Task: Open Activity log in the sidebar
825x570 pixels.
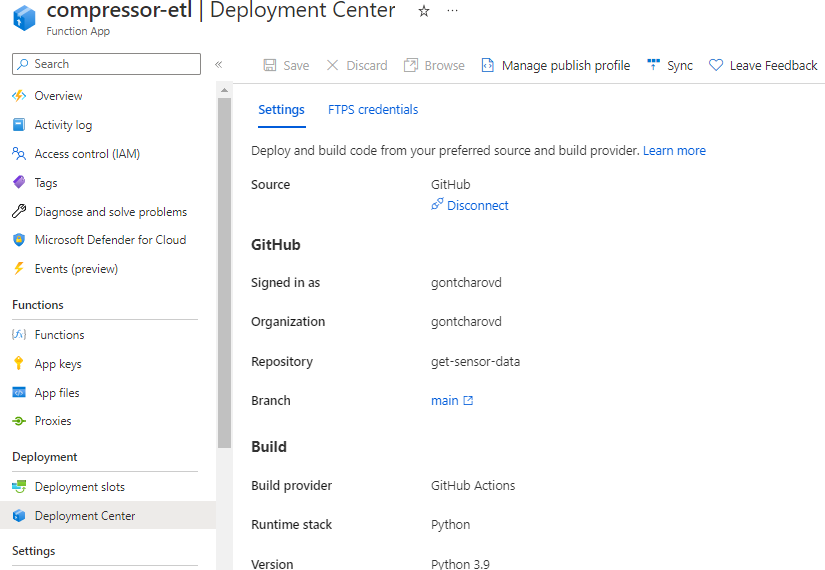Action: pos(63,125)
